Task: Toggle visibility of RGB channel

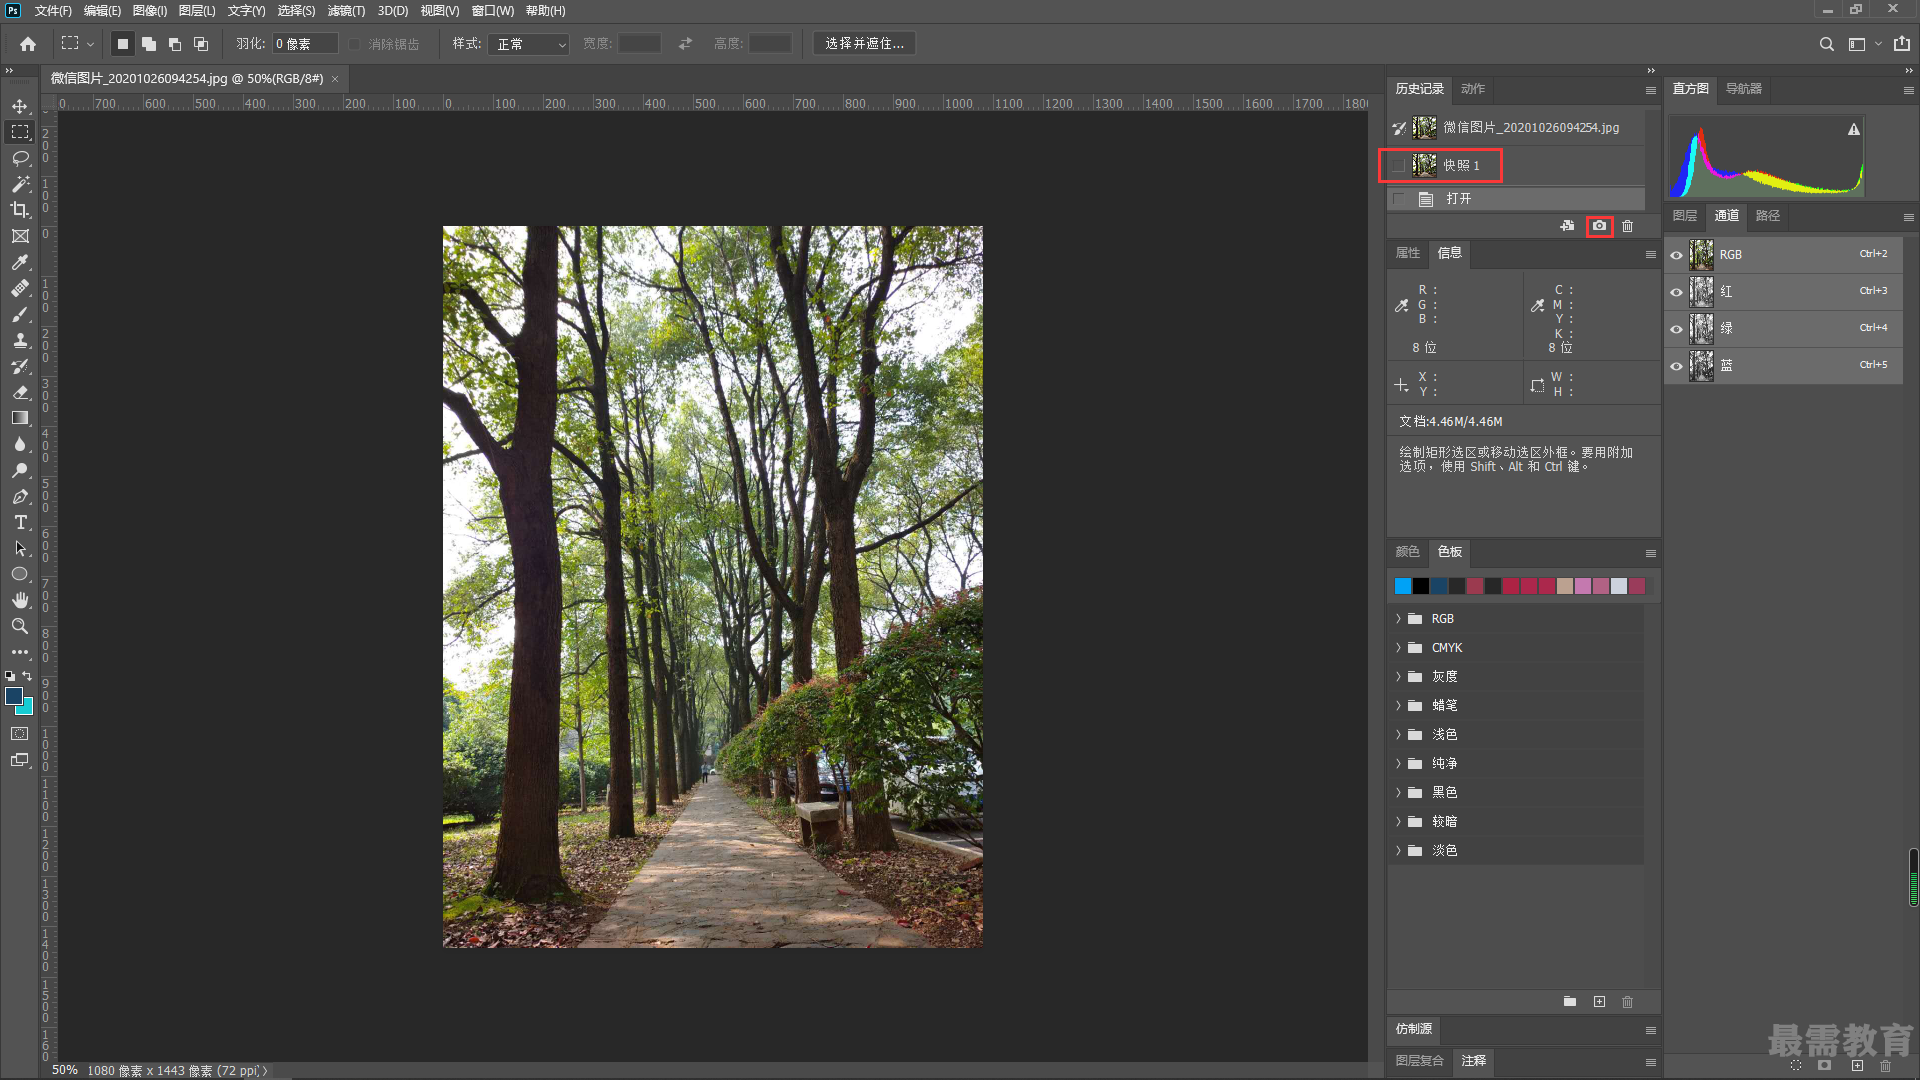Action: click(1676, 255)
